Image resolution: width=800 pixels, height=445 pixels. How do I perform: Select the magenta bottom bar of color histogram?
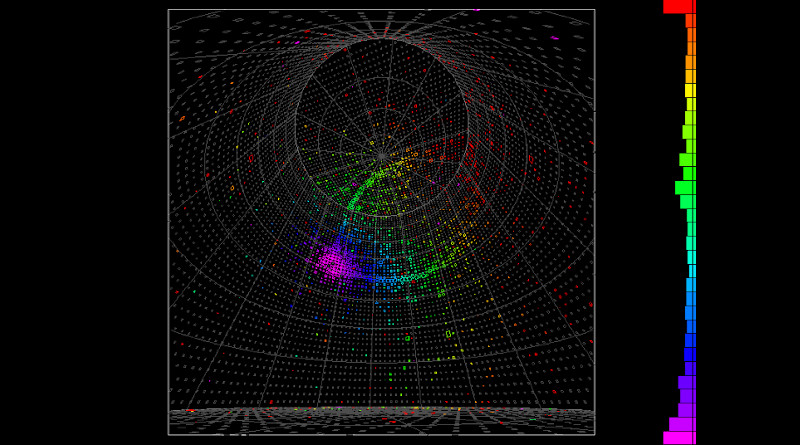[x=679, y=438]
